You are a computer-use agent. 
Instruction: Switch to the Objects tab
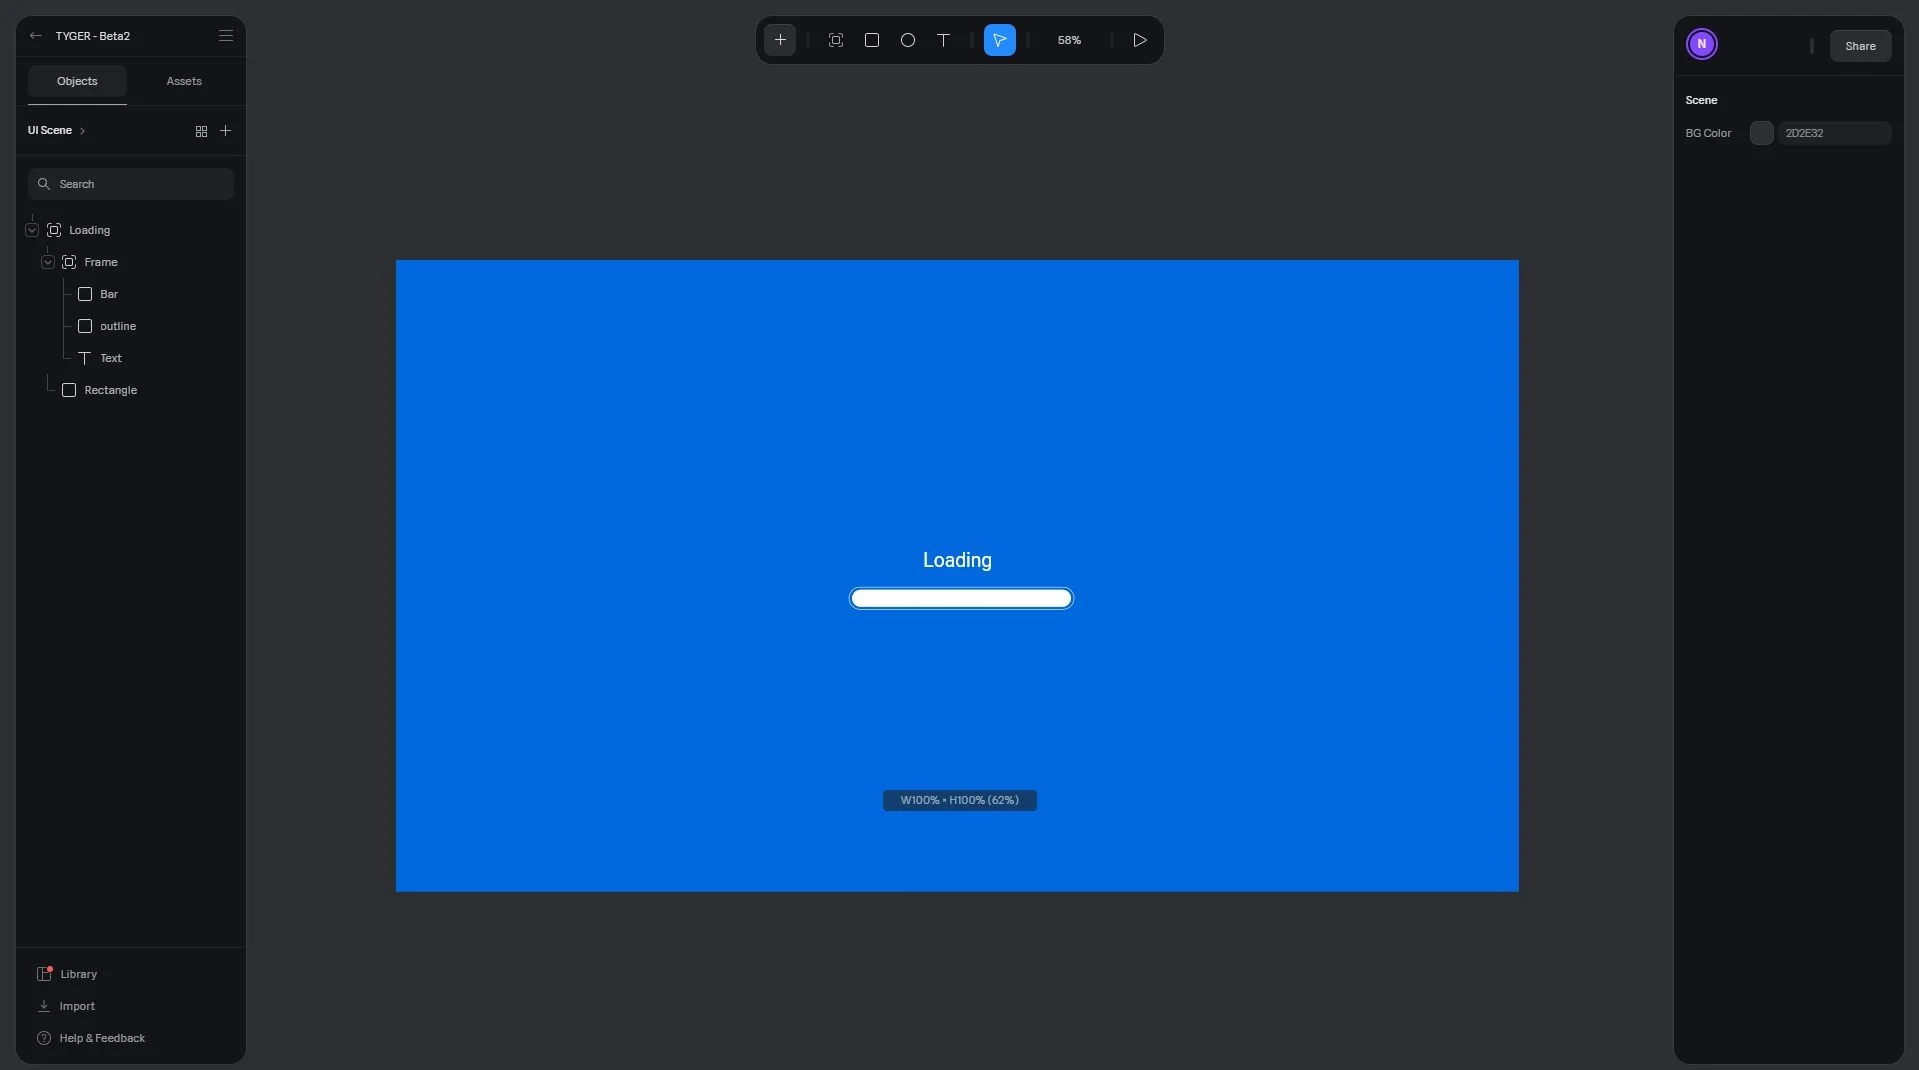(x=77, y=81)
